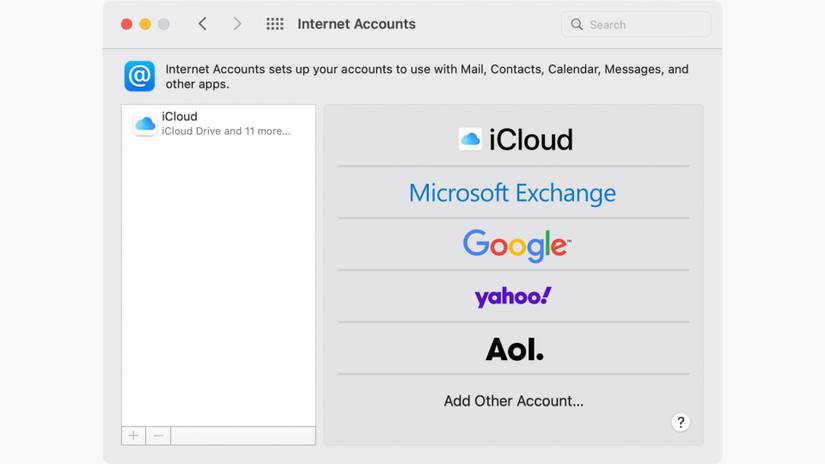
Task: Close the Internet Accounts window
Action: pyautogui.click(x=127, y=24)
